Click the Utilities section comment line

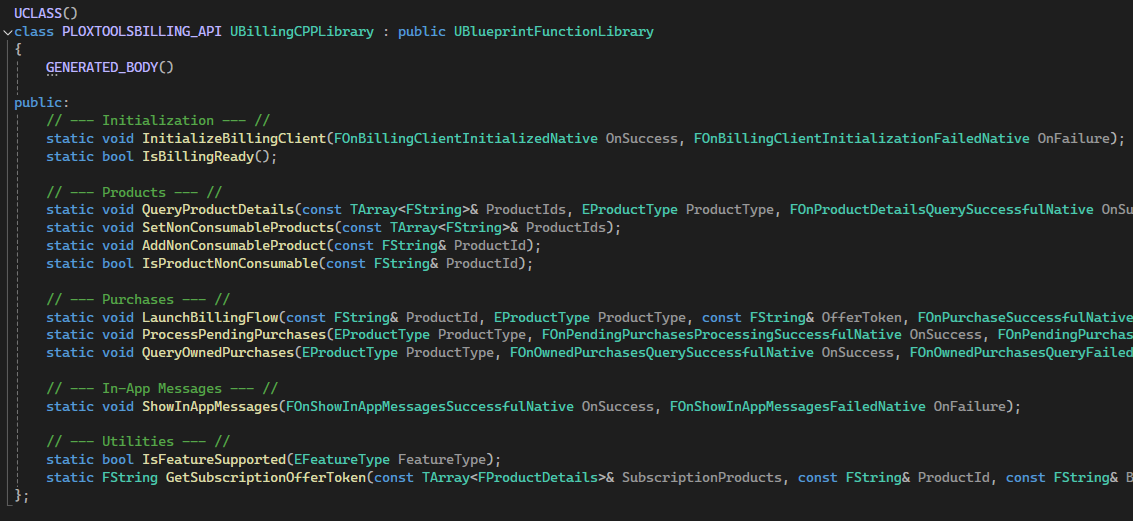pos(138,441)
